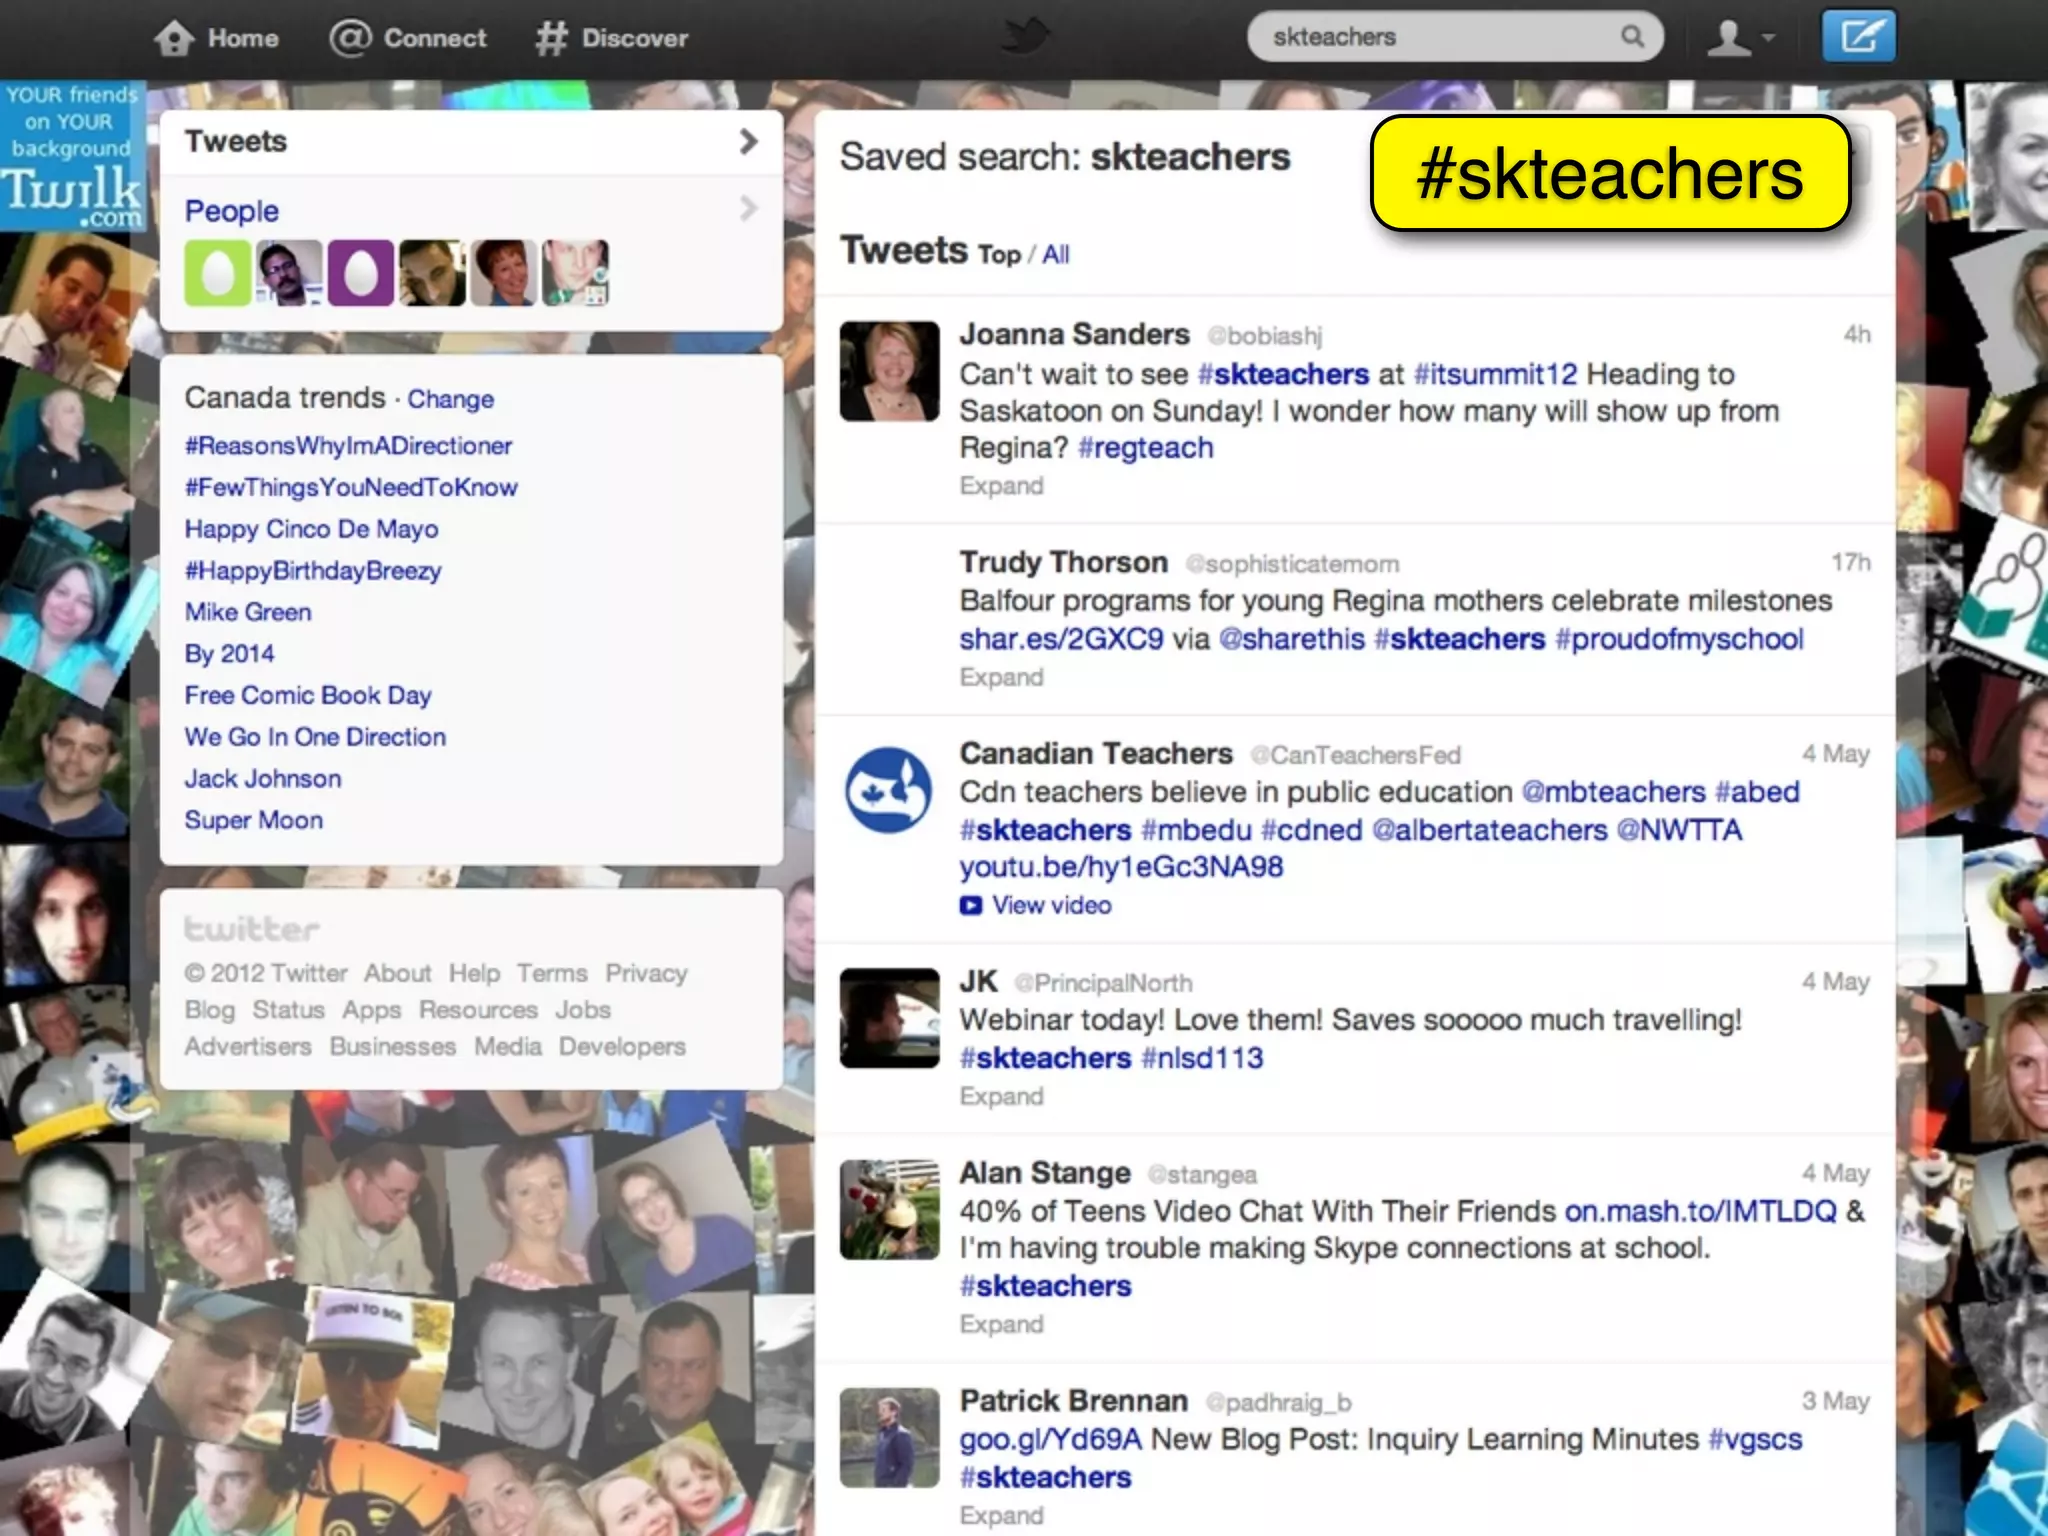The width and height of the screenshot is (2048, 1536).
Task: Open trend By 2014
Action: tap(229, 654)
